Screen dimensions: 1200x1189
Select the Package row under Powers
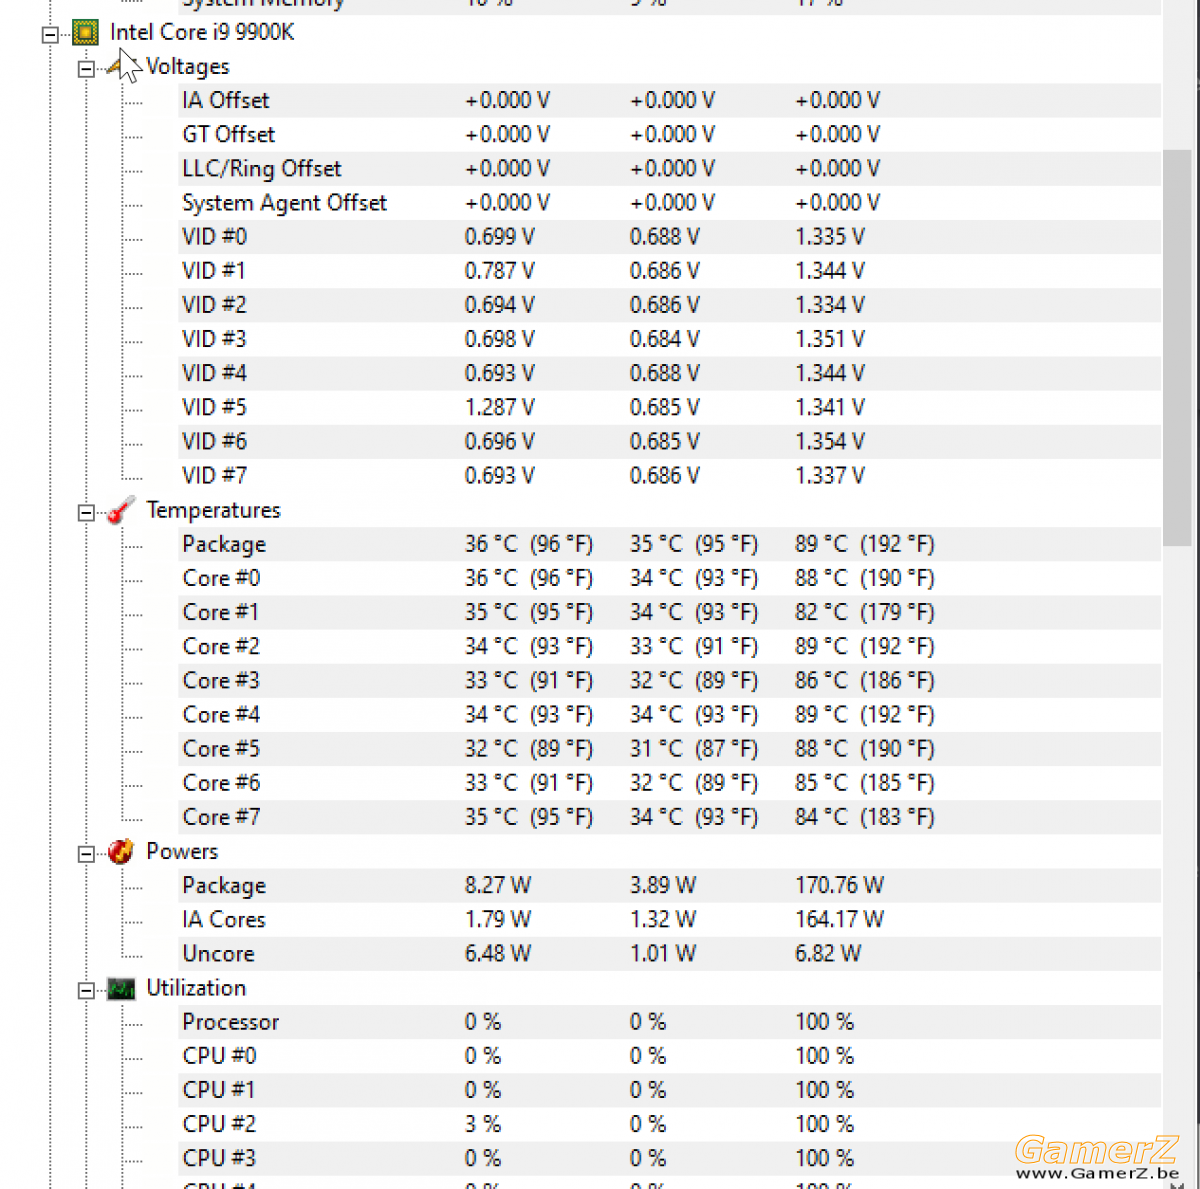668,885
